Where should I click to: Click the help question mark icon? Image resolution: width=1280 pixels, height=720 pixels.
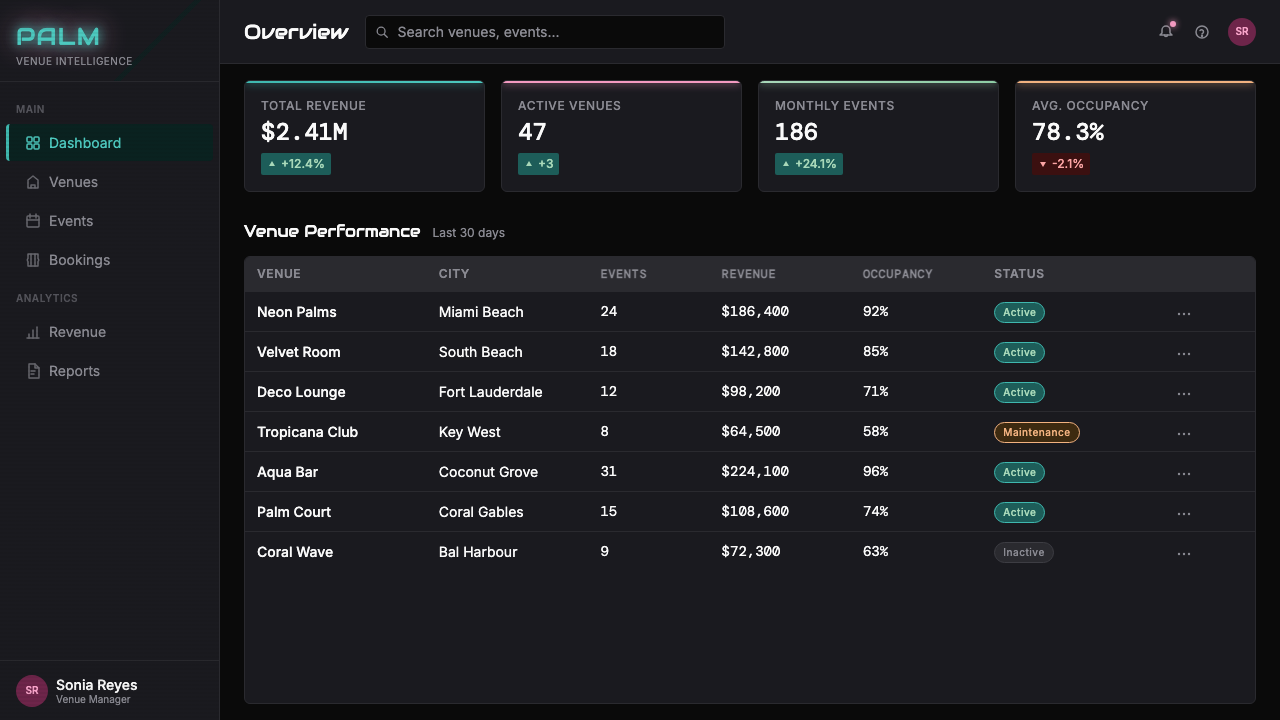(1202, 32)
